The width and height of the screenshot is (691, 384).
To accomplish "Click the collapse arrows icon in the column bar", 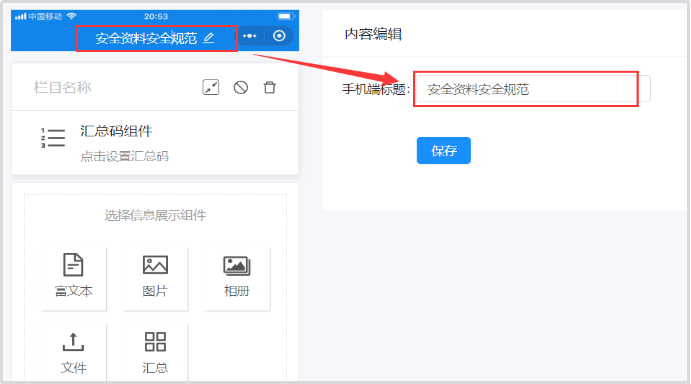I will click(x=211, y=87).
